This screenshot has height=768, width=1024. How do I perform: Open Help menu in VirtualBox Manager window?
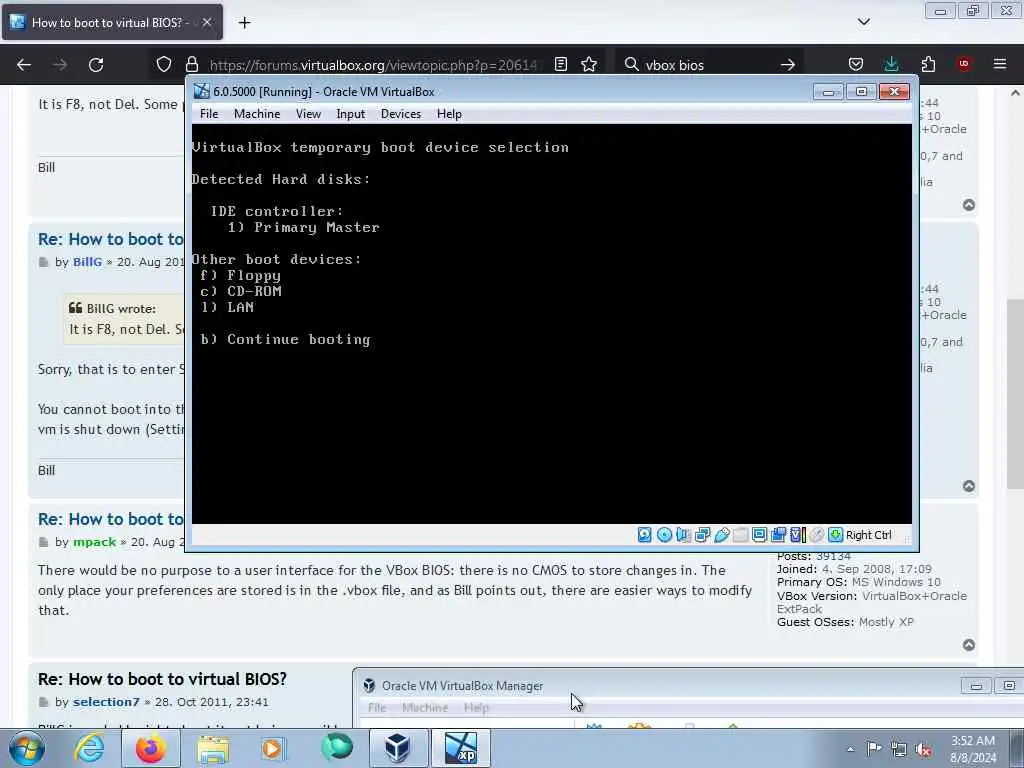click(x=476, y=708)
